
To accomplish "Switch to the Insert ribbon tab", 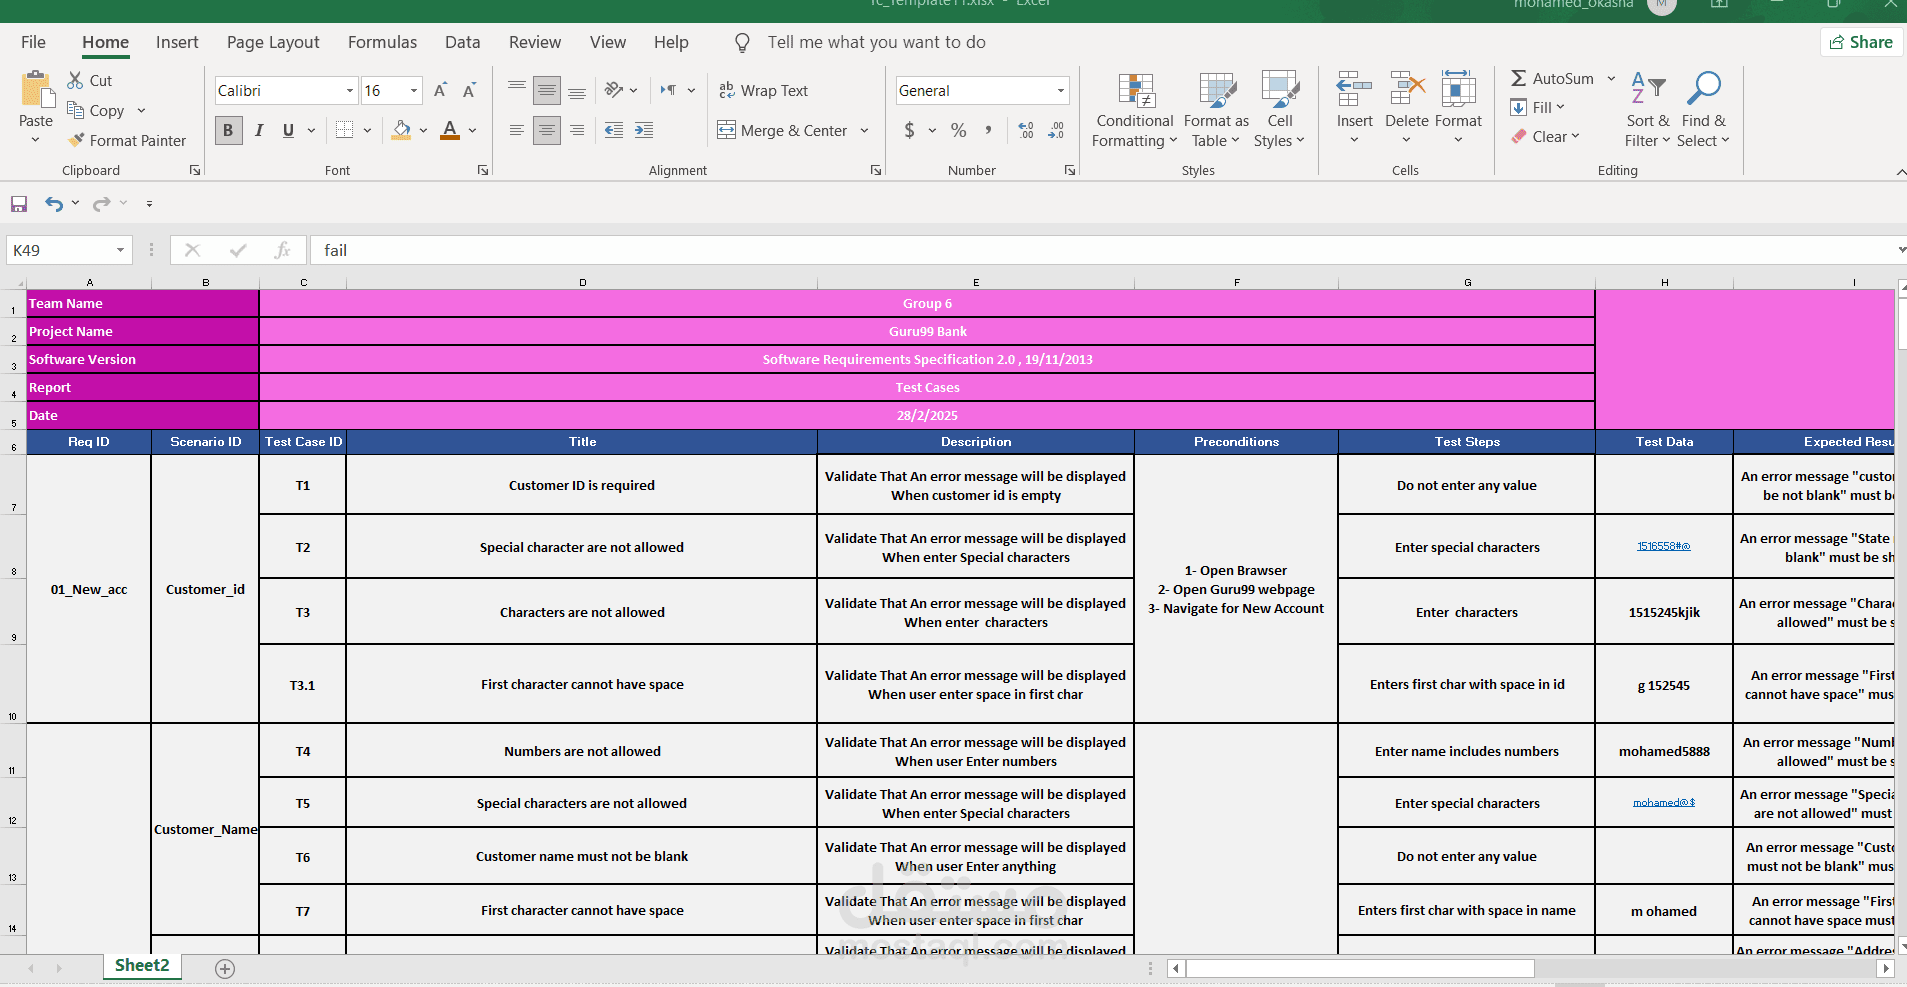I will tap(177, 42).
